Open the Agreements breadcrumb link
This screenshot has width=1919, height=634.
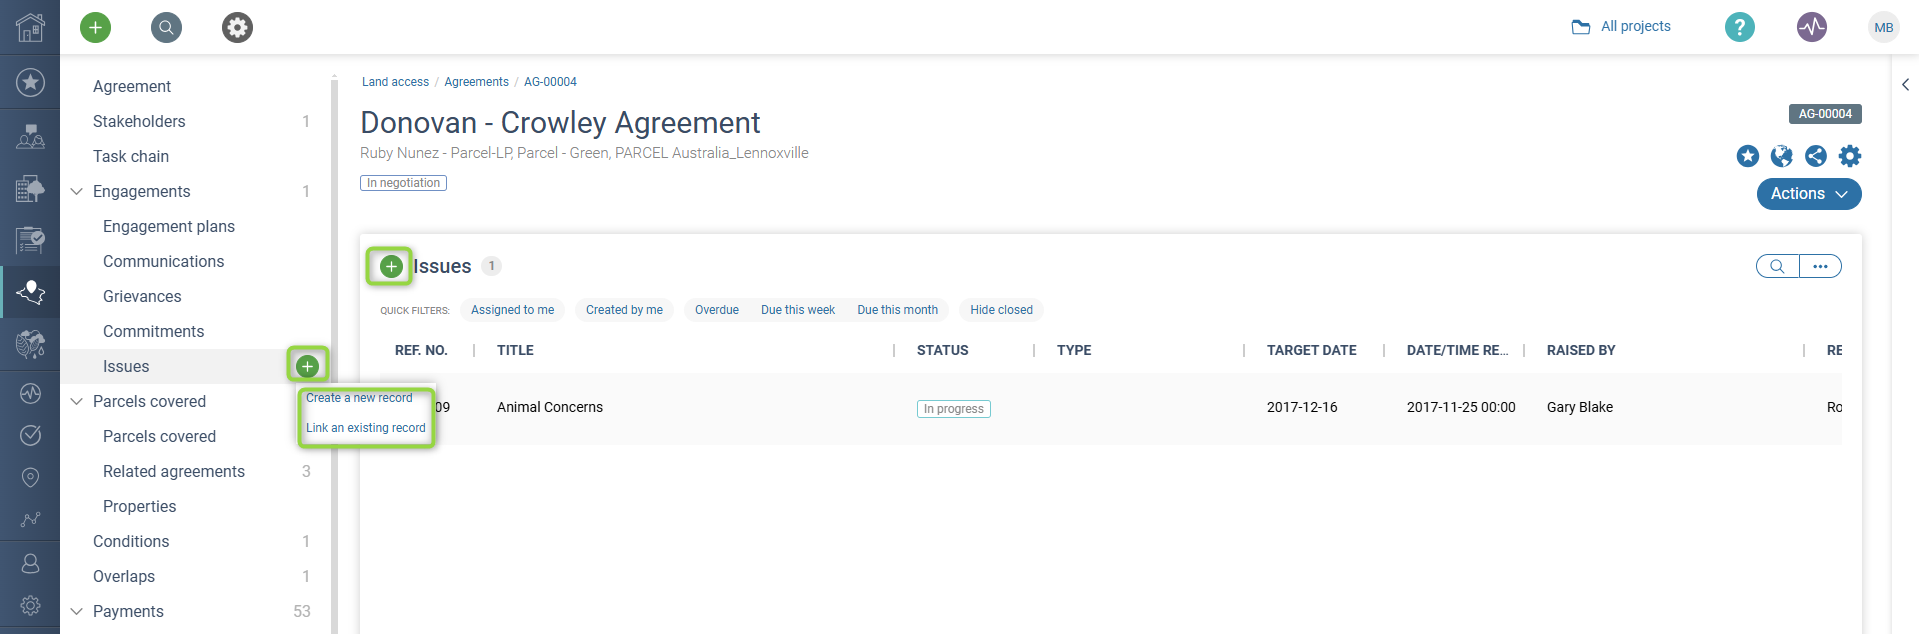(x=476, y=82)
